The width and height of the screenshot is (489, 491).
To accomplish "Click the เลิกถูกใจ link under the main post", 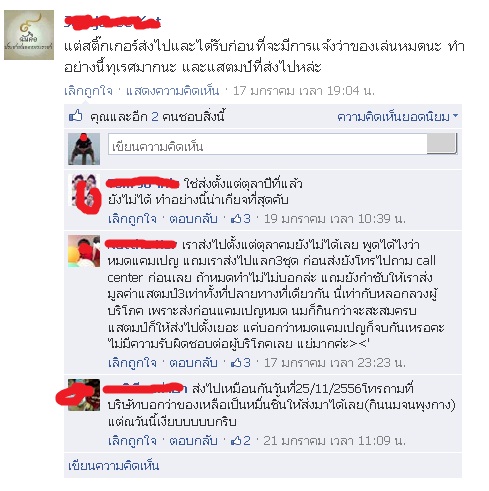I will [x=88, y=91].
